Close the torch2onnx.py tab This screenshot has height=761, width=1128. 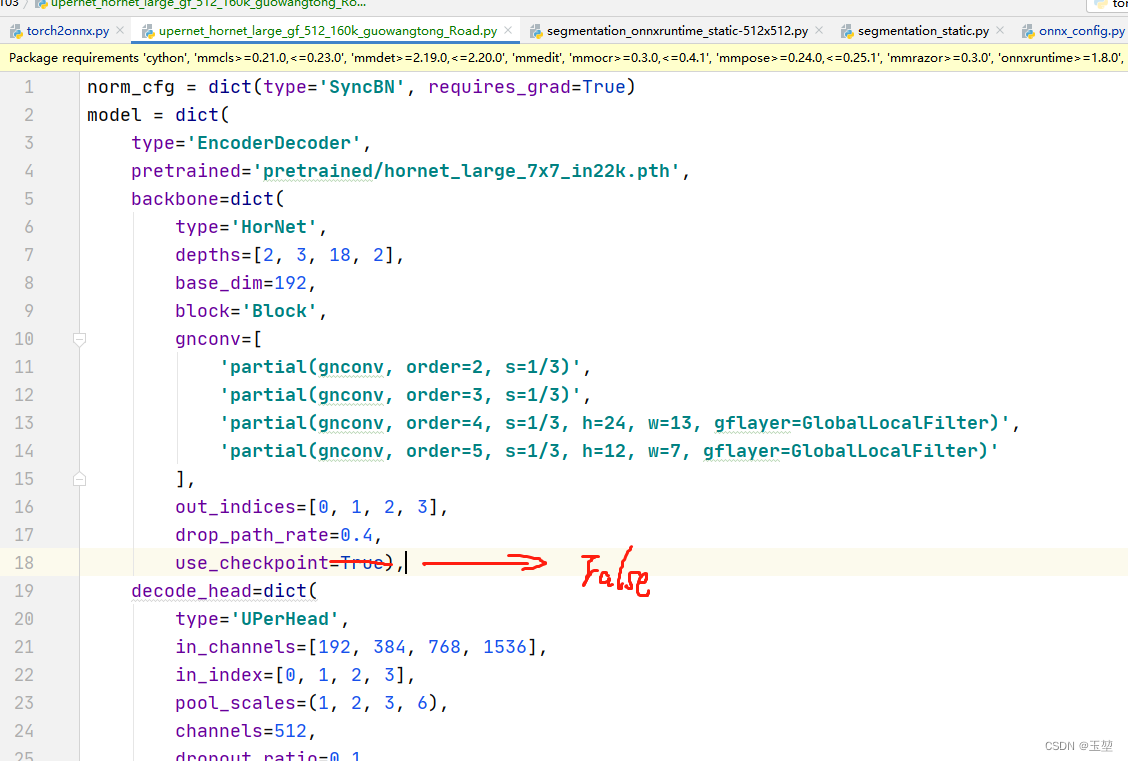click(x=120, y=30)
